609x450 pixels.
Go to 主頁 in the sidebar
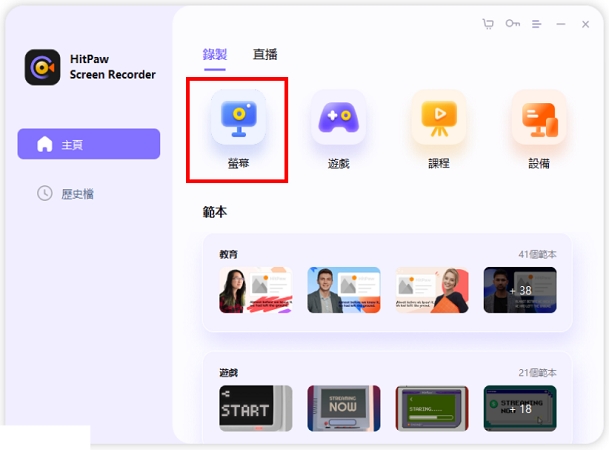click(89, 144)
